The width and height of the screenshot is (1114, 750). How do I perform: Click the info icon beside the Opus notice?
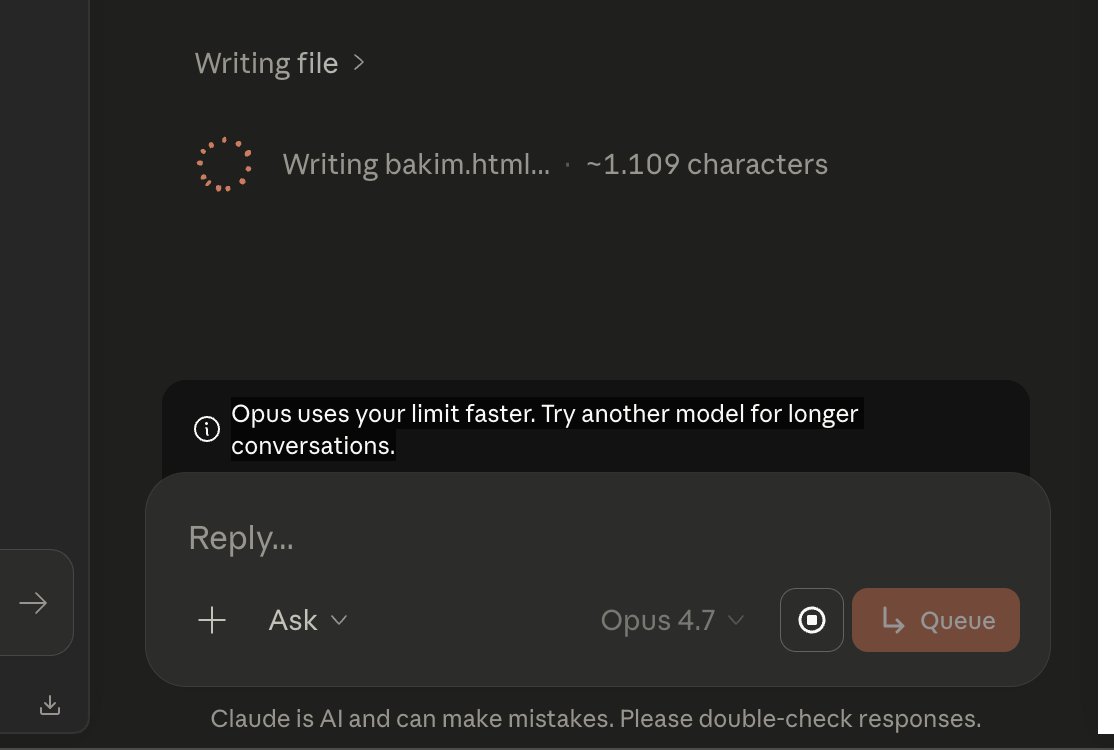click(x=207, y=429)
